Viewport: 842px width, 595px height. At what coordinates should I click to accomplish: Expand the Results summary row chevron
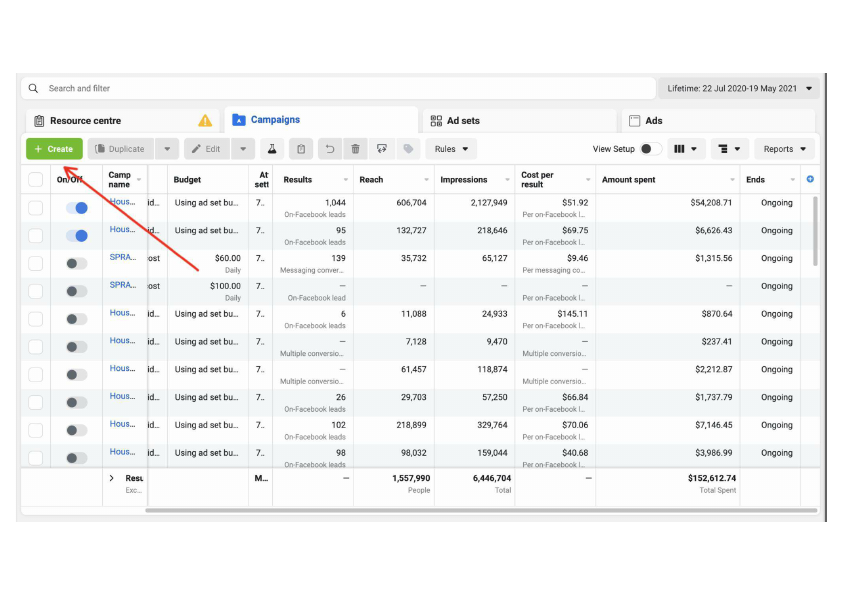coord(112,478)
